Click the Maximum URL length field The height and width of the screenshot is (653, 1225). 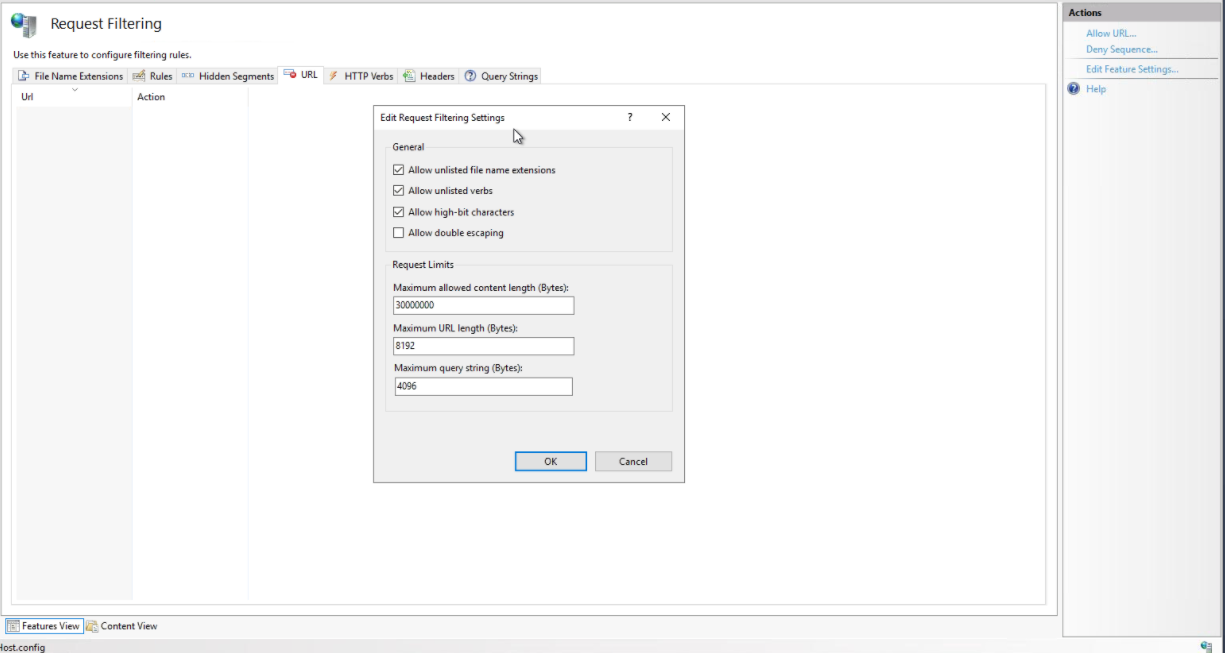click(484, 346)
